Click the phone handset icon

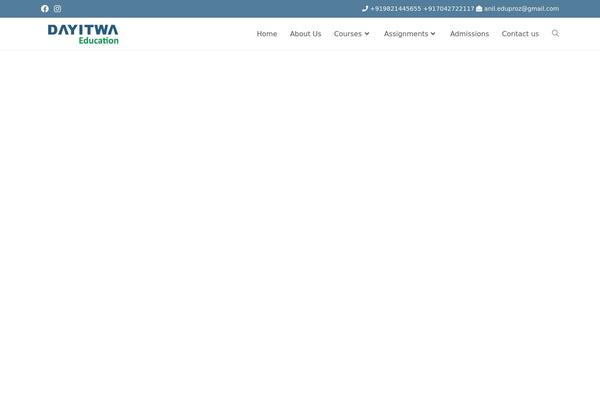[365, 8]
